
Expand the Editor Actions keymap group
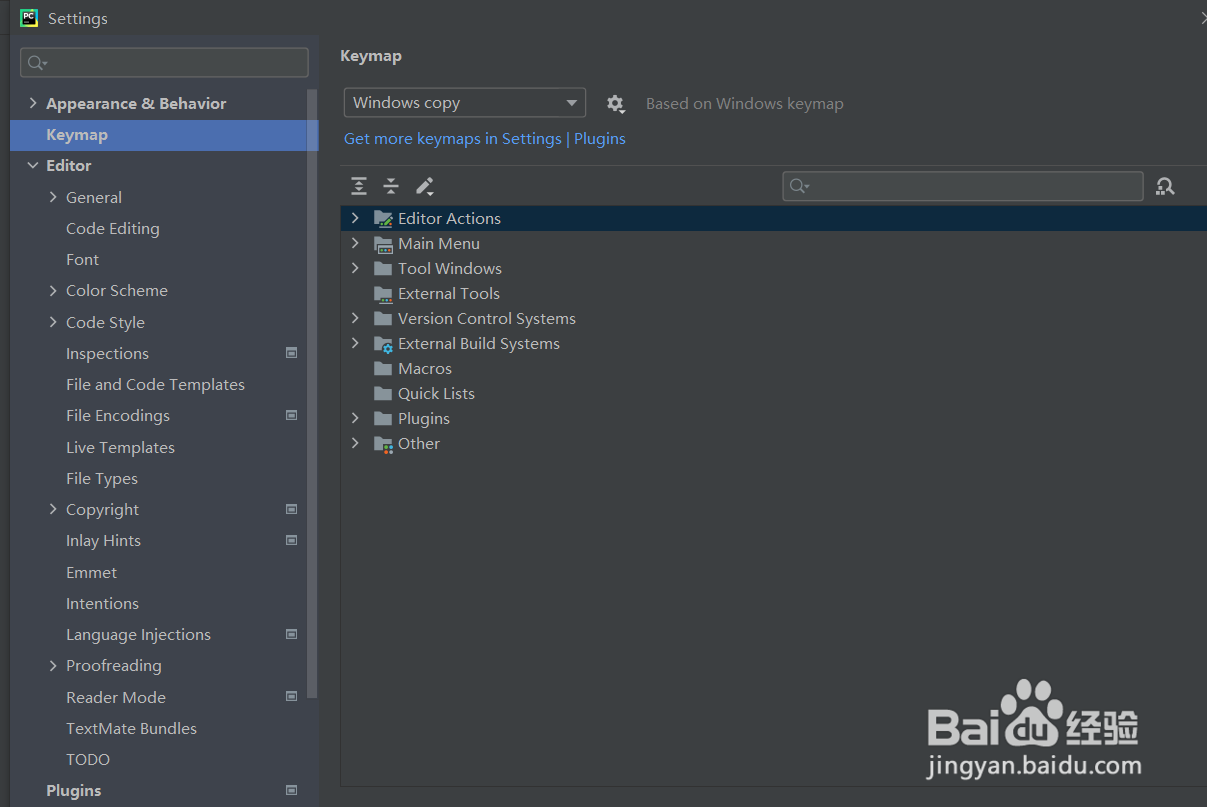(x=355, y=218)
